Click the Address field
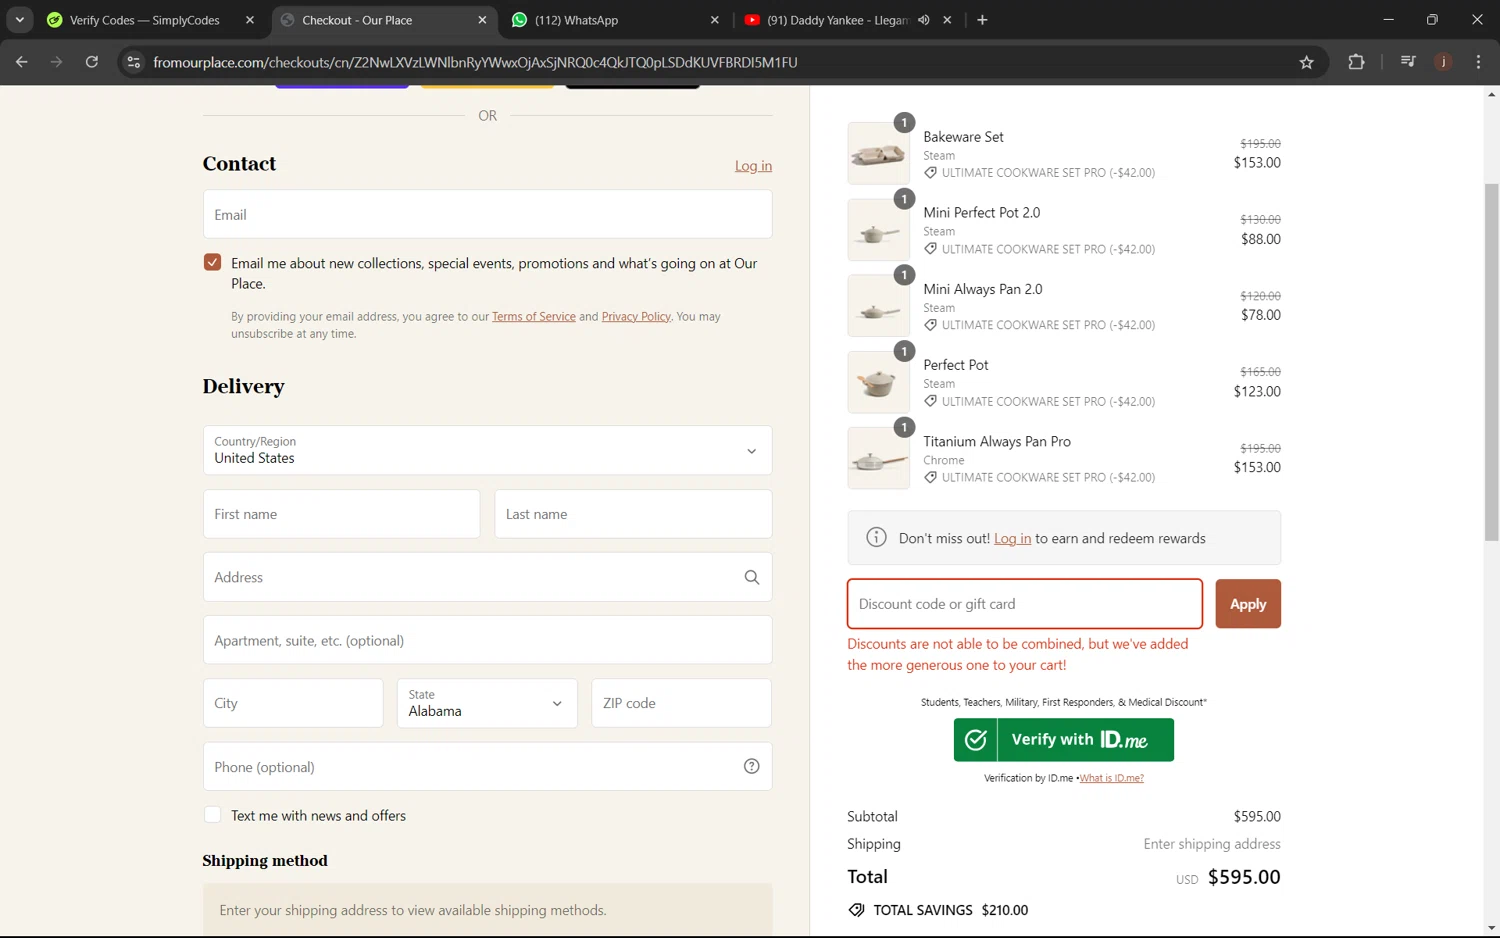Image resolution: width=1500 pixels, height=938 pixels. [487, 577]
